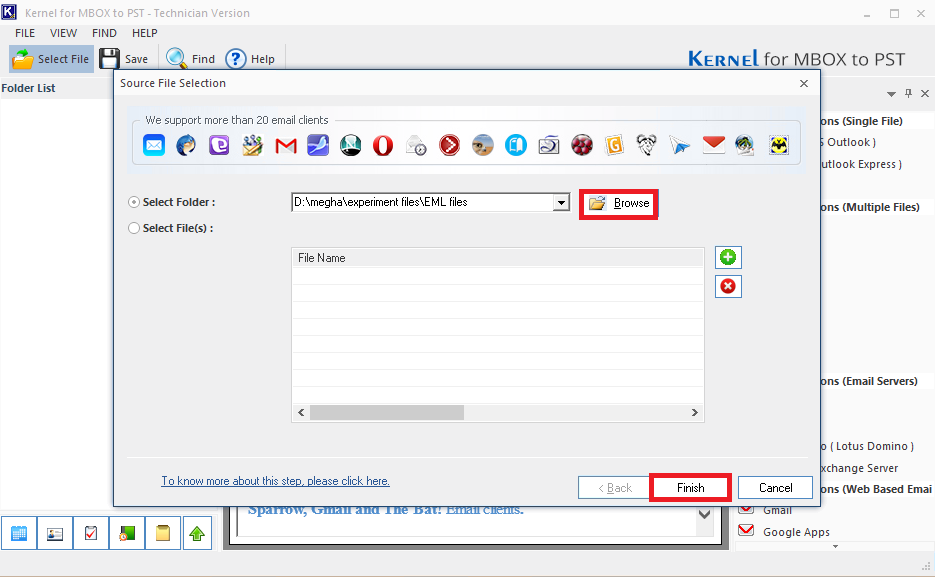The height and width of the screenshot is (577, 935).
Task: Click the blue bird SeaMonkey icon
Action: tap(318, 145)
